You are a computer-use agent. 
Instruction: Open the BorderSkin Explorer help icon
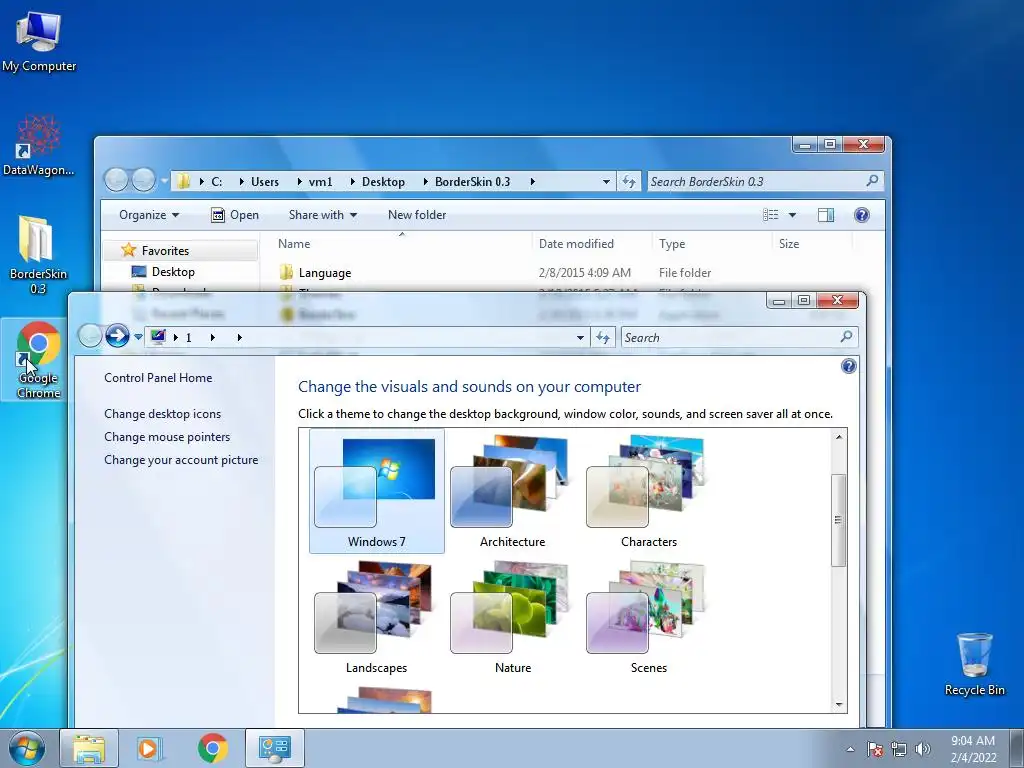click(x=861, y=215)
